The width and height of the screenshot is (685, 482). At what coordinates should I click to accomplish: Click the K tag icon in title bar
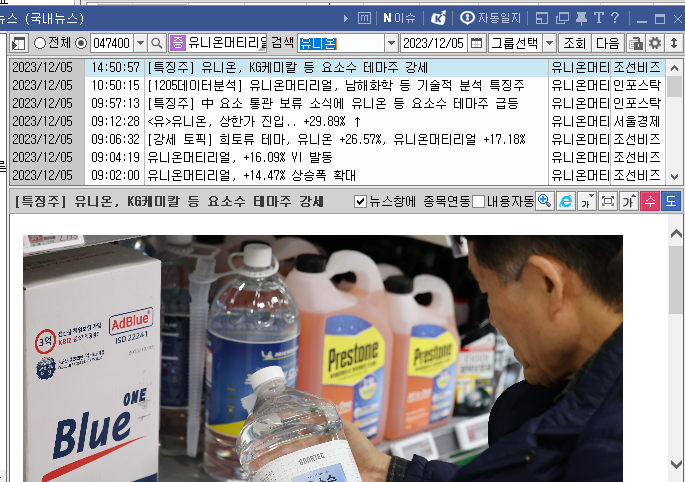(438, 18)
